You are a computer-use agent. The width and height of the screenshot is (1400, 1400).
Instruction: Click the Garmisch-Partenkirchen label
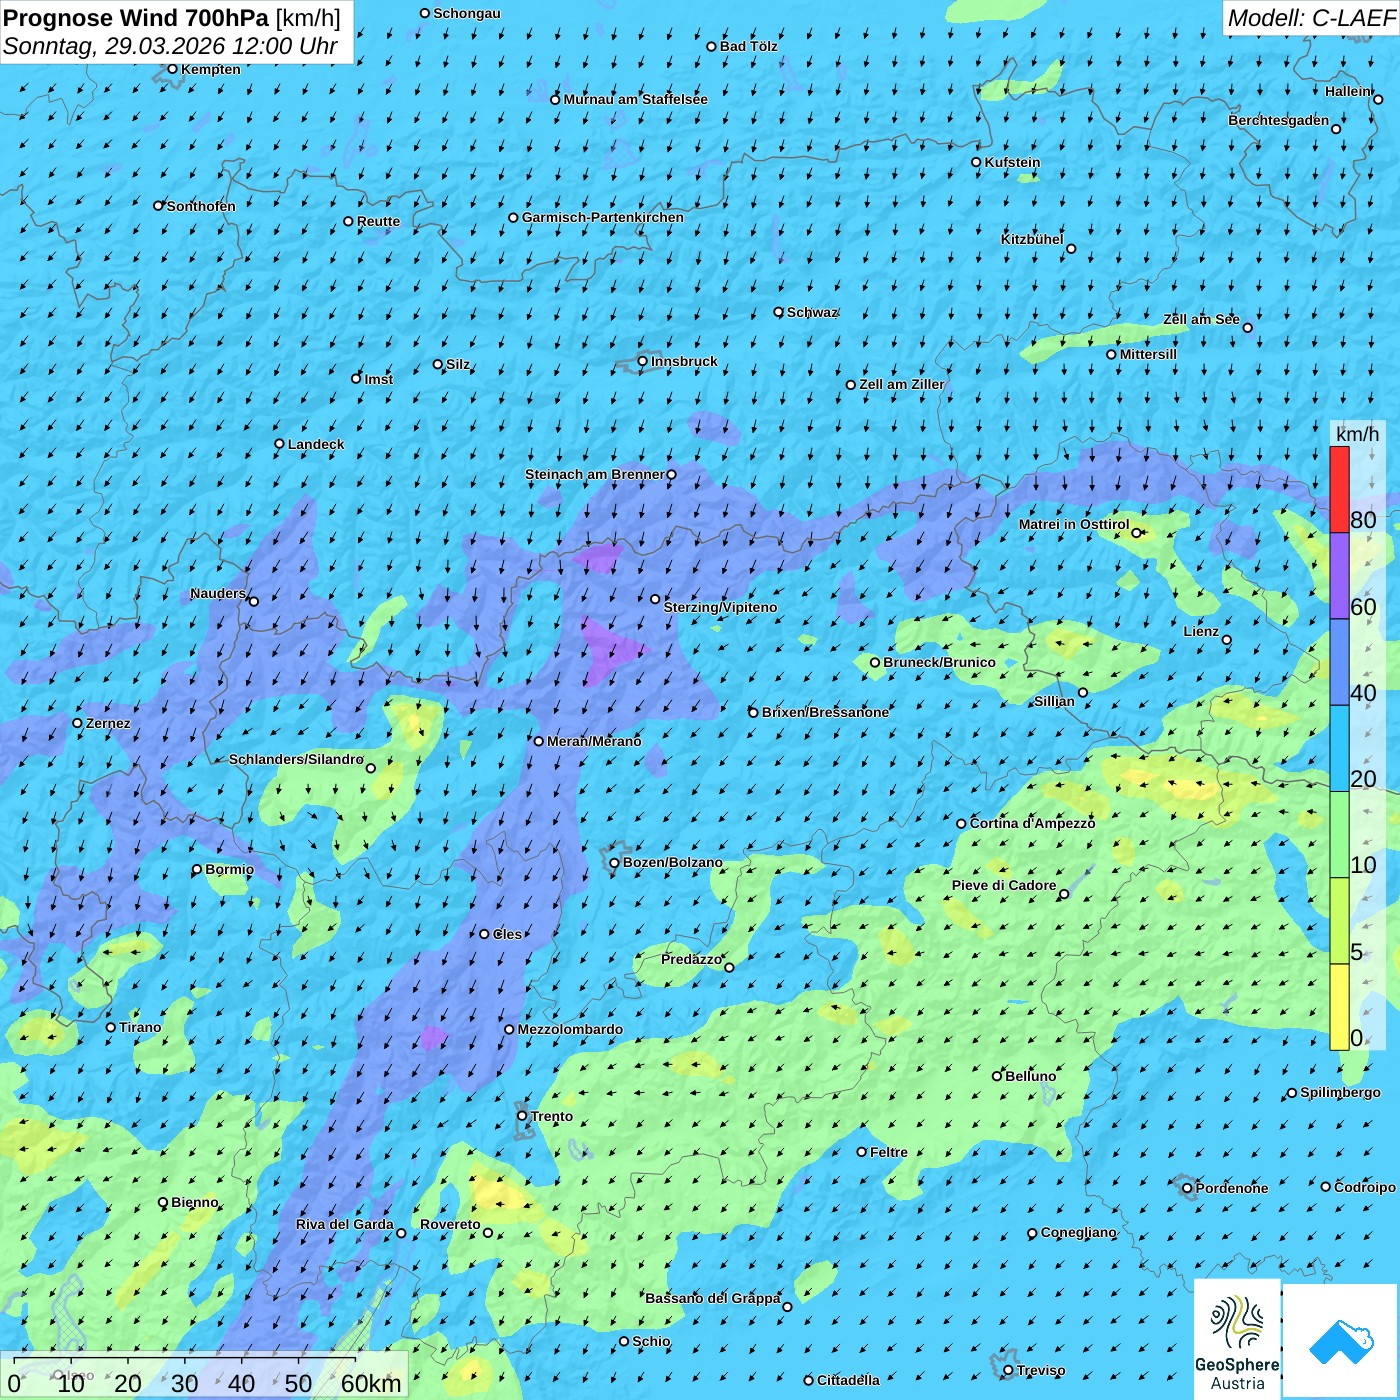(x=603, y=217)
